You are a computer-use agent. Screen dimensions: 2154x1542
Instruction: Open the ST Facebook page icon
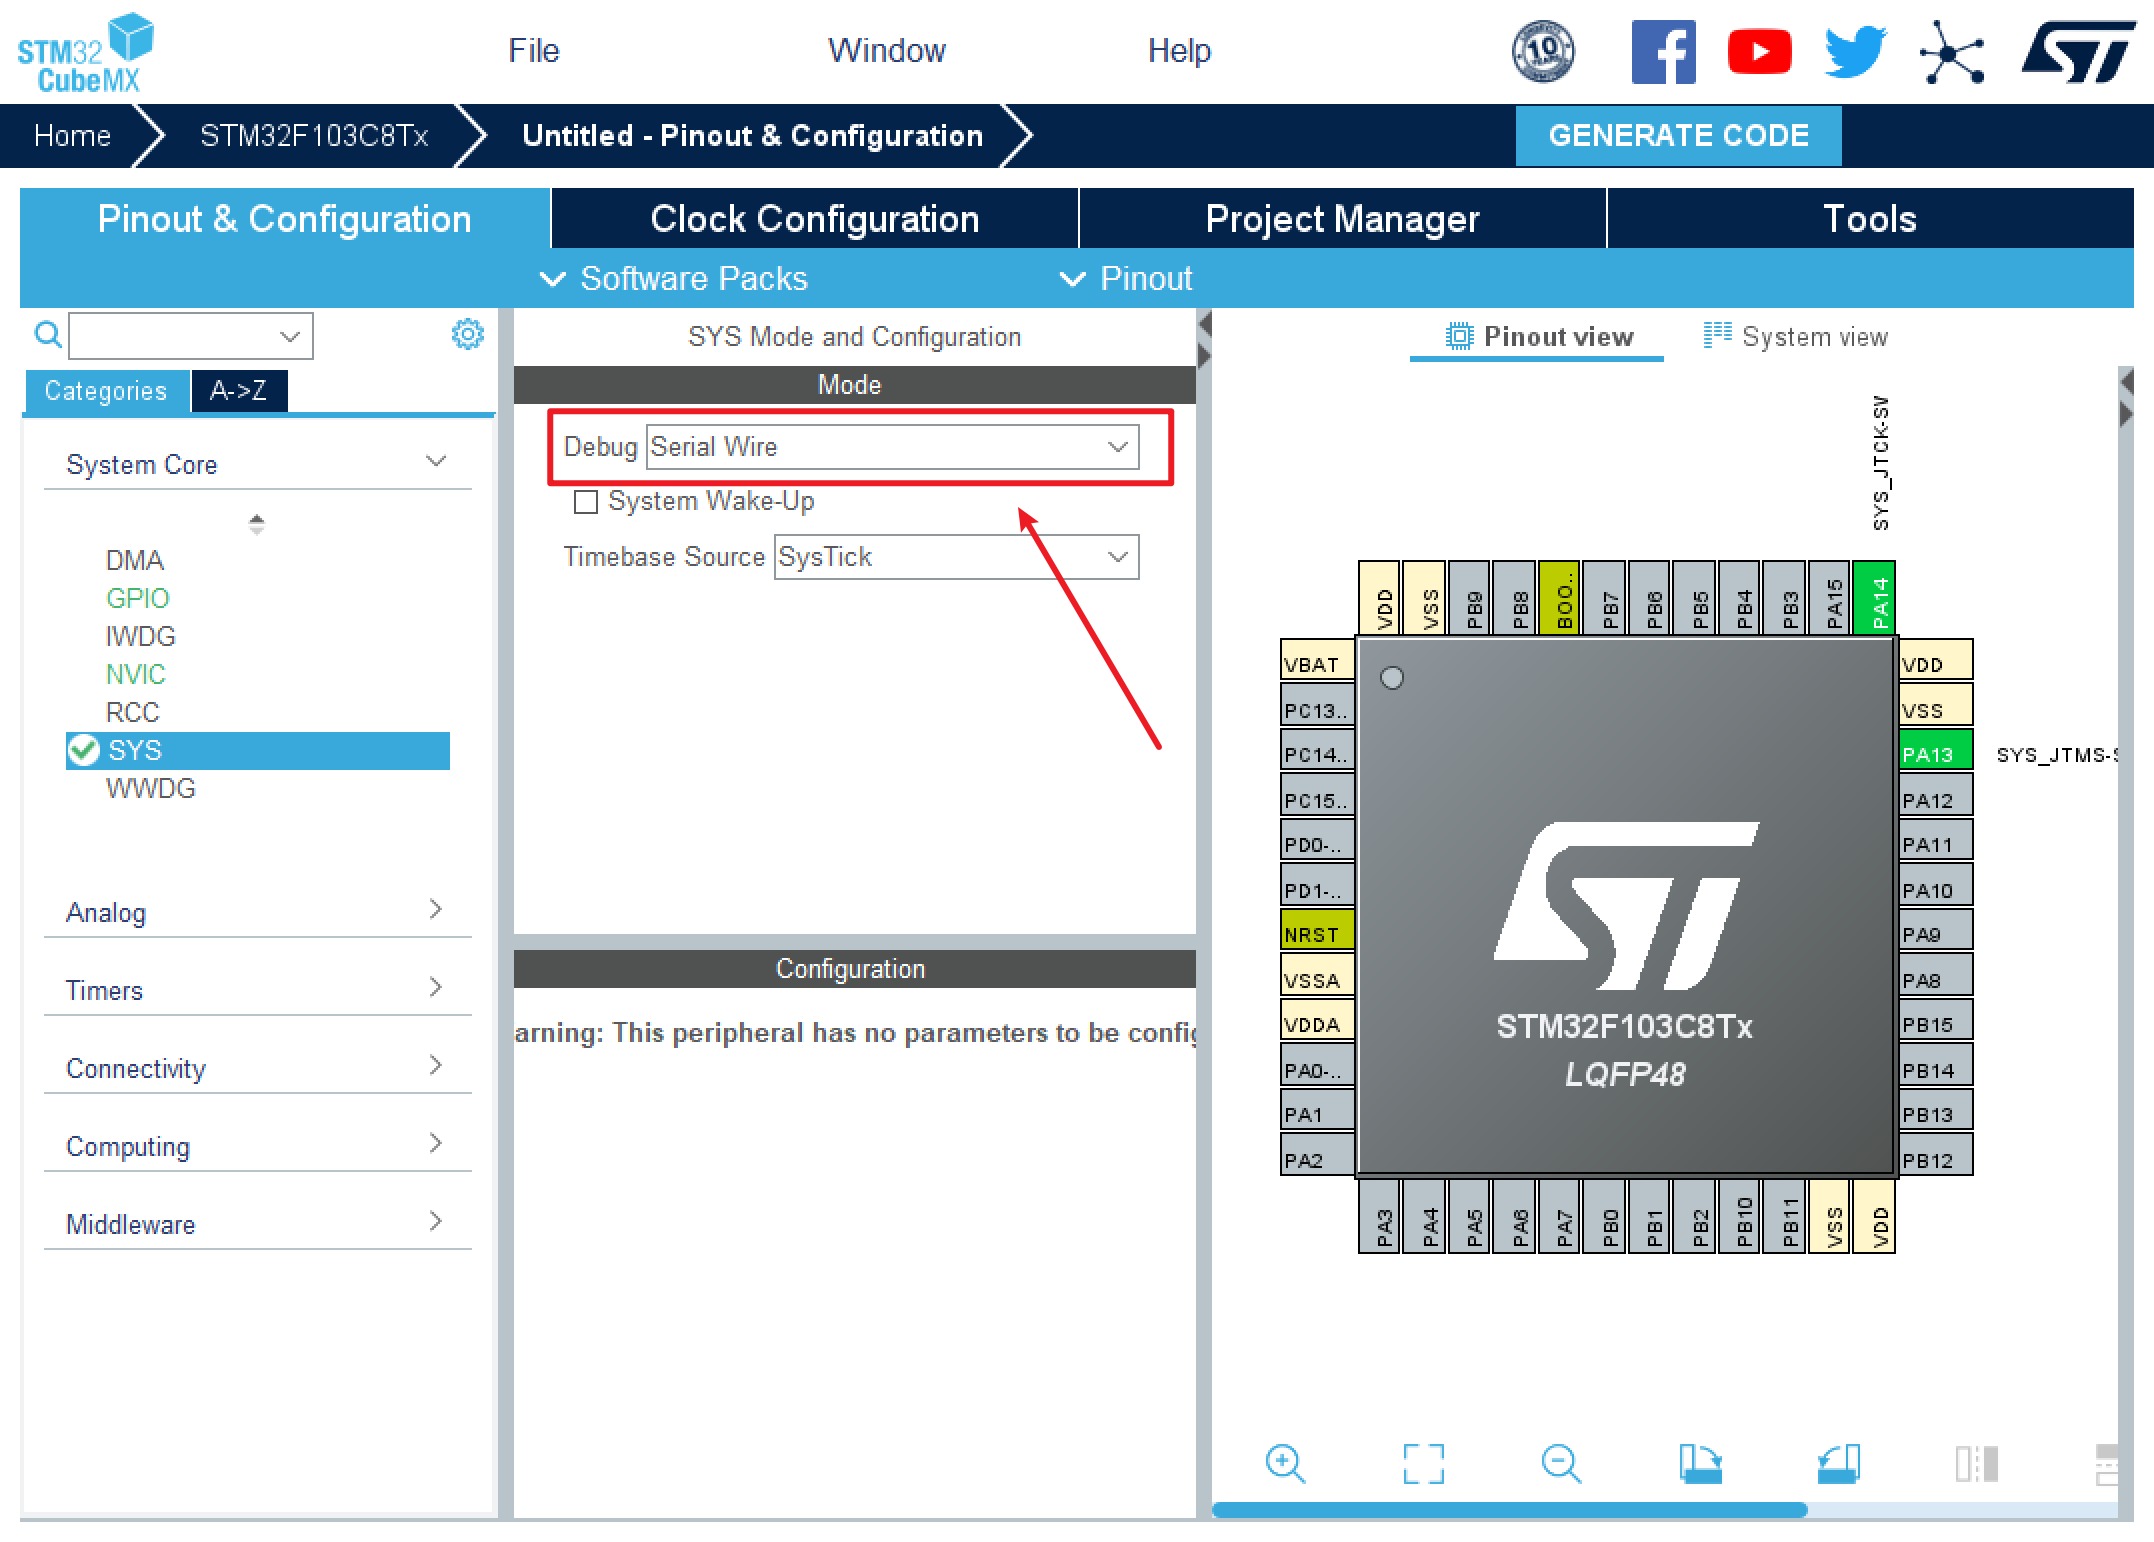1663,52
